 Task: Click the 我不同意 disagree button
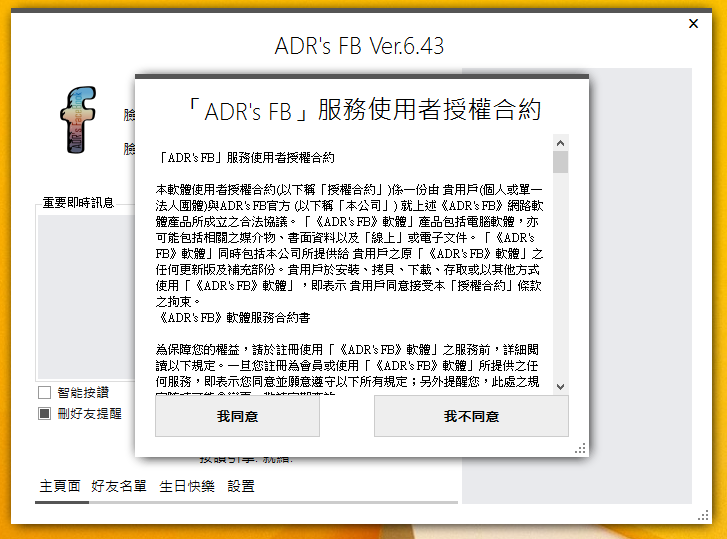click(x=471, y=416)
